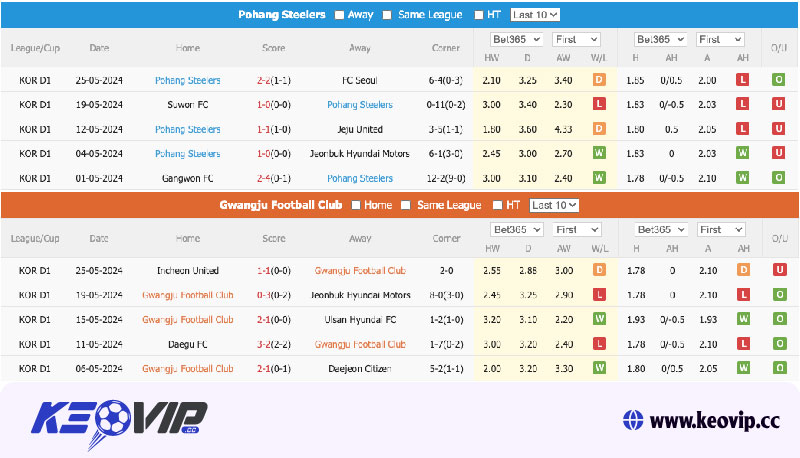
Task: Click O/U badge U for the 04-05-2024 Pohang vs Jeonbuk match
Action: tap(779, 153)
